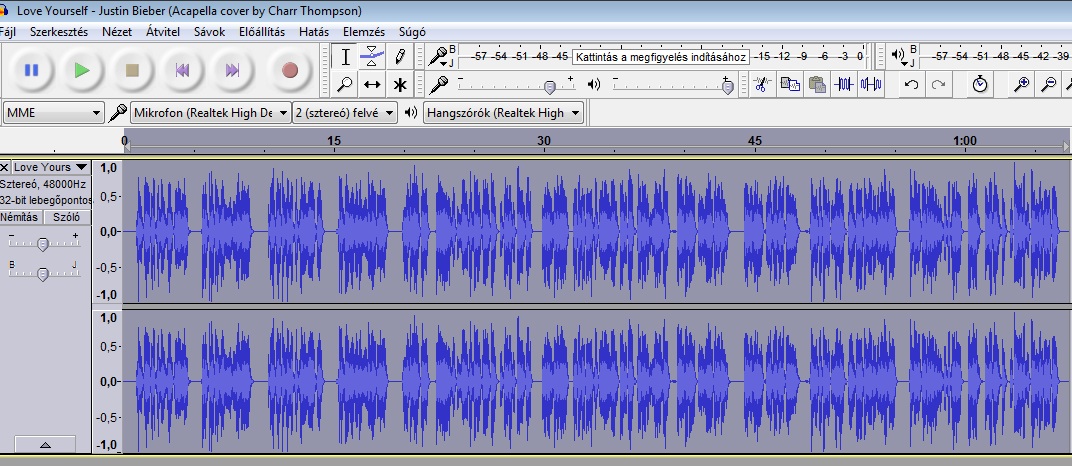This screenshot has height=466, width=1072.
Task: Skip to the start of the project
Action: coord(183,70)
